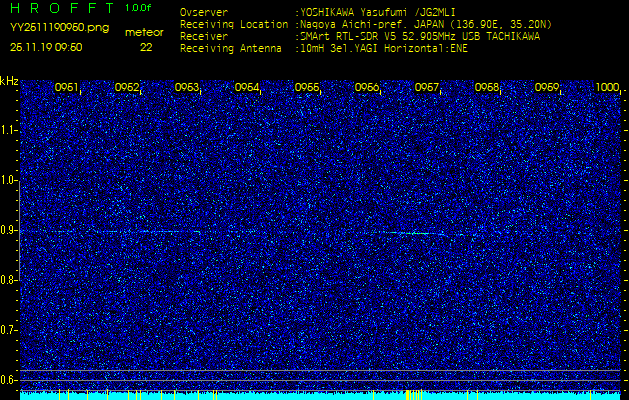Image resolution: width=629 pixels, height=400 pixels.
Task: Click the 0953 time tick label
Action: click(187, 87)
